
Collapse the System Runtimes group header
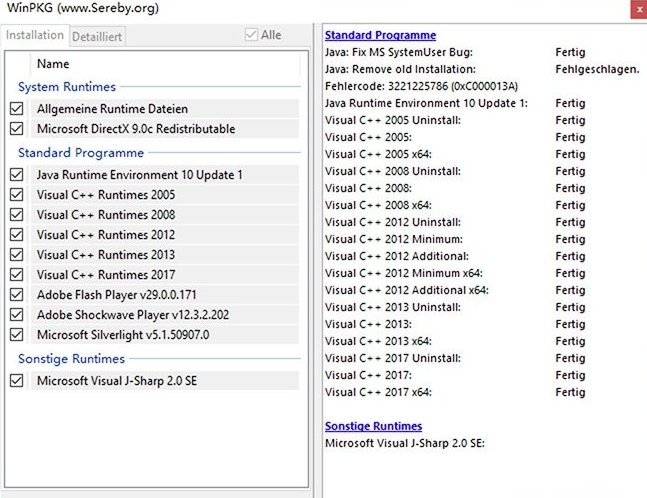[x=67, y=87]
